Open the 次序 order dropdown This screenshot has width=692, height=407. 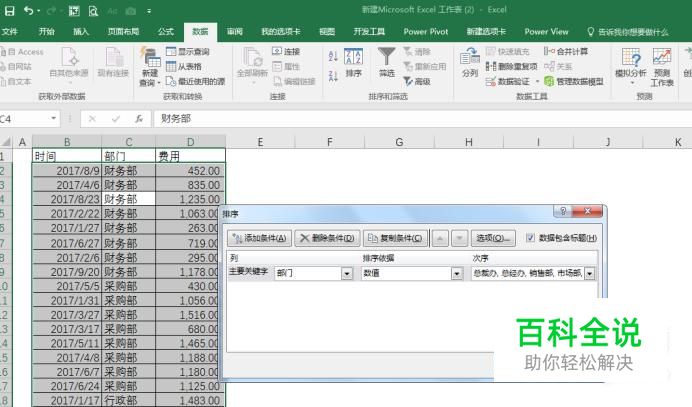[x=590, y=274]
